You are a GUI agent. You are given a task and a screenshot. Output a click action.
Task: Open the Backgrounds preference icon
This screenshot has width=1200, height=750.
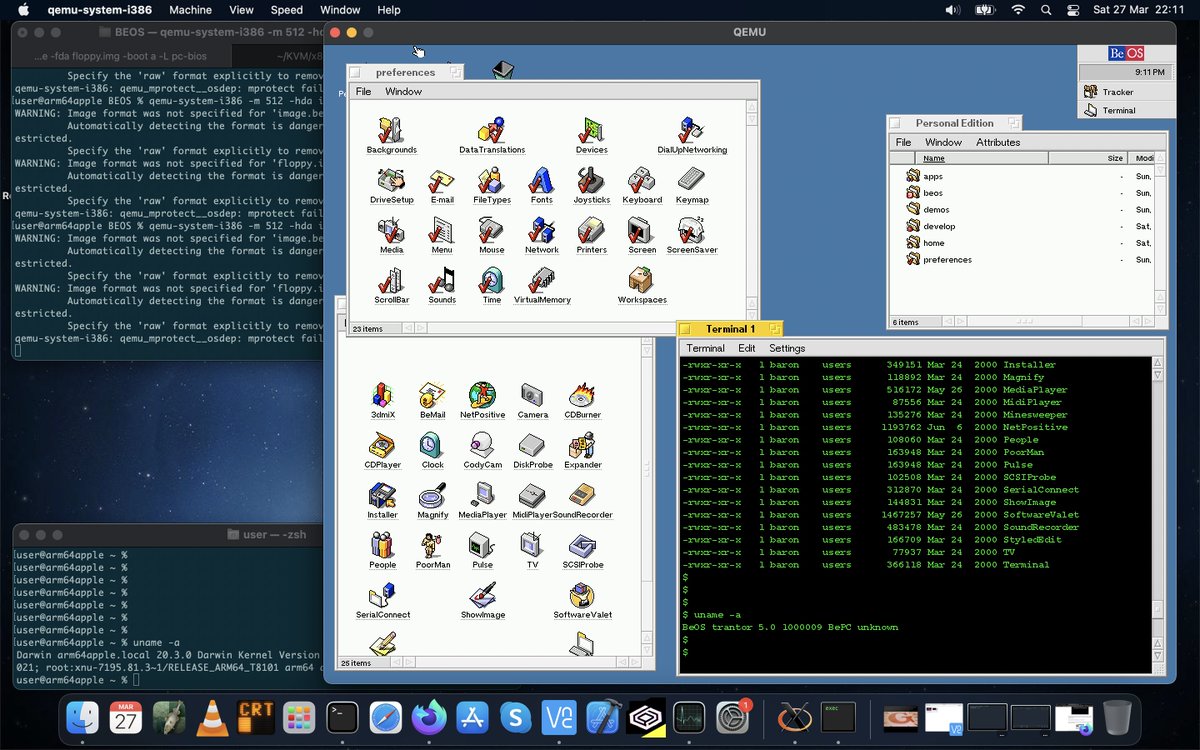tap(391, 131)
